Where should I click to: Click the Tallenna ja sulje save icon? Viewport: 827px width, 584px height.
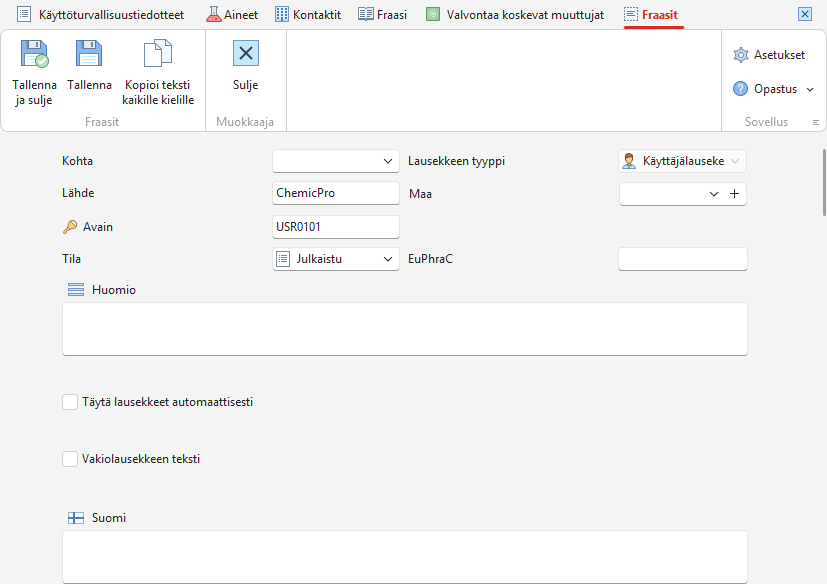click(x=34, y=54)
